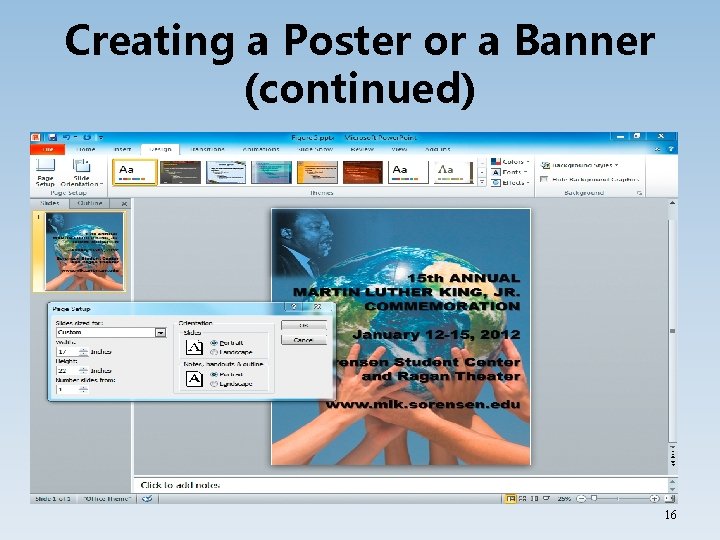Switch to the Slides pane tab
720x540 pixels.
50,203
